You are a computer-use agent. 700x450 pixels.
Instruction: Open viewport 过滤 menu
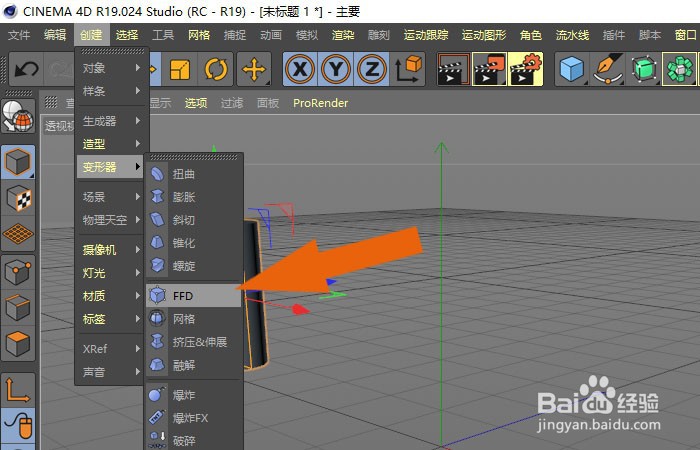[x=232, y=103]
